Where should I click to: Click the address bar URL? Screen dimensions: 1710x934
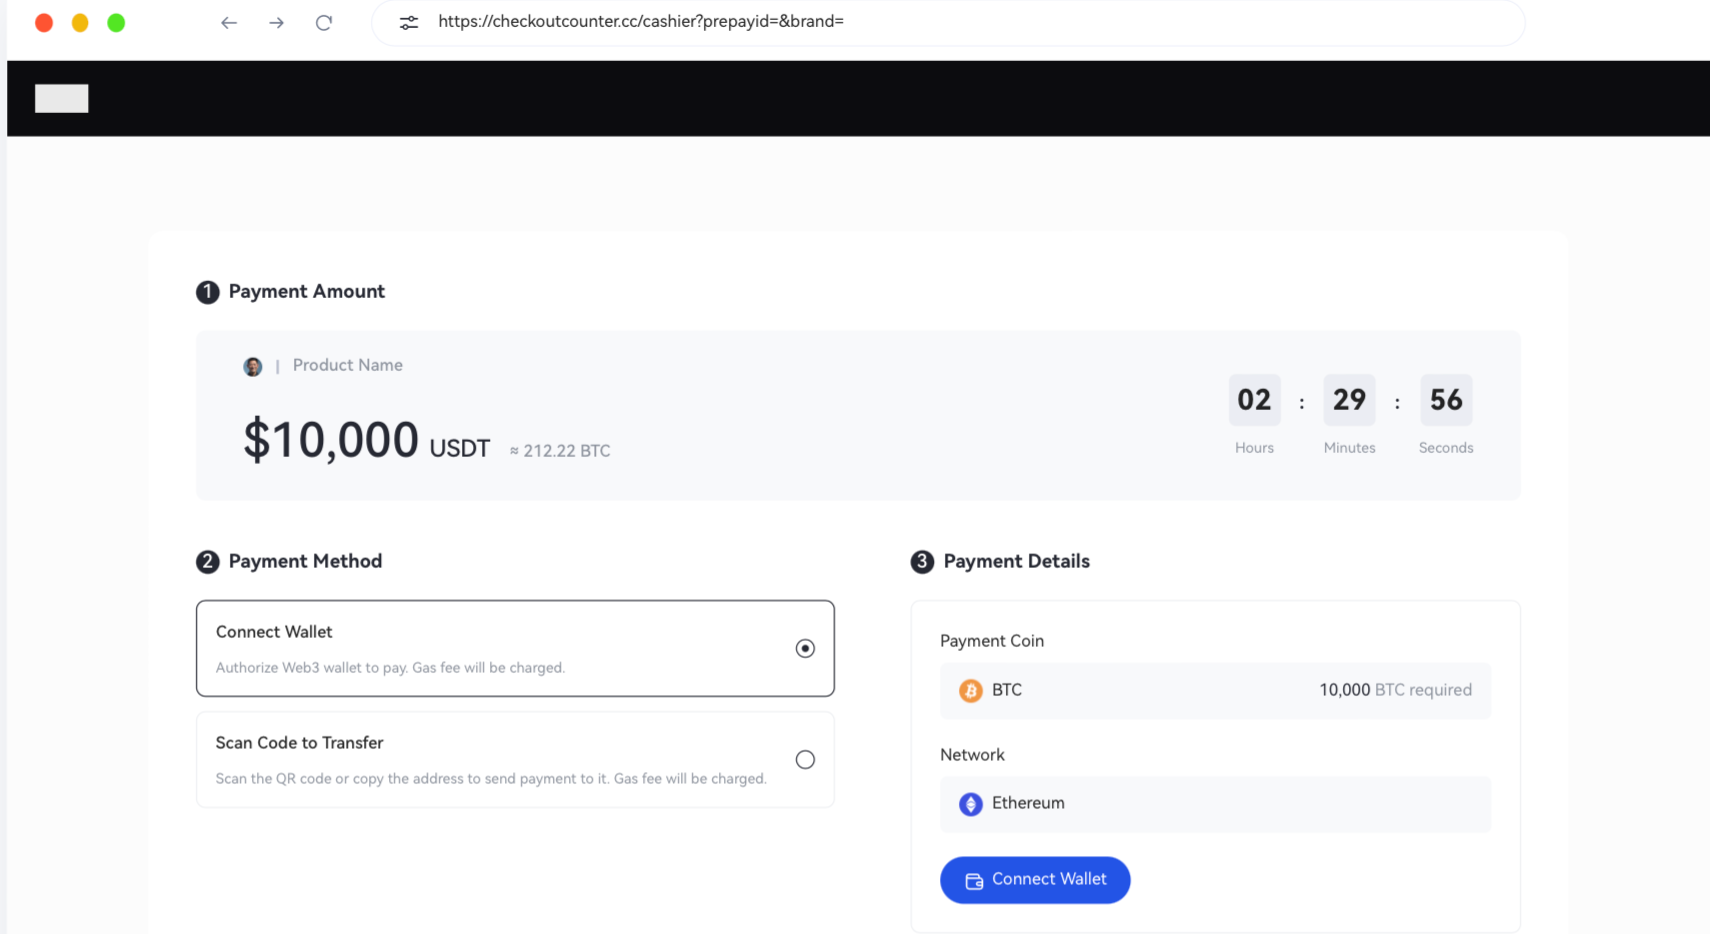[641, 22]
